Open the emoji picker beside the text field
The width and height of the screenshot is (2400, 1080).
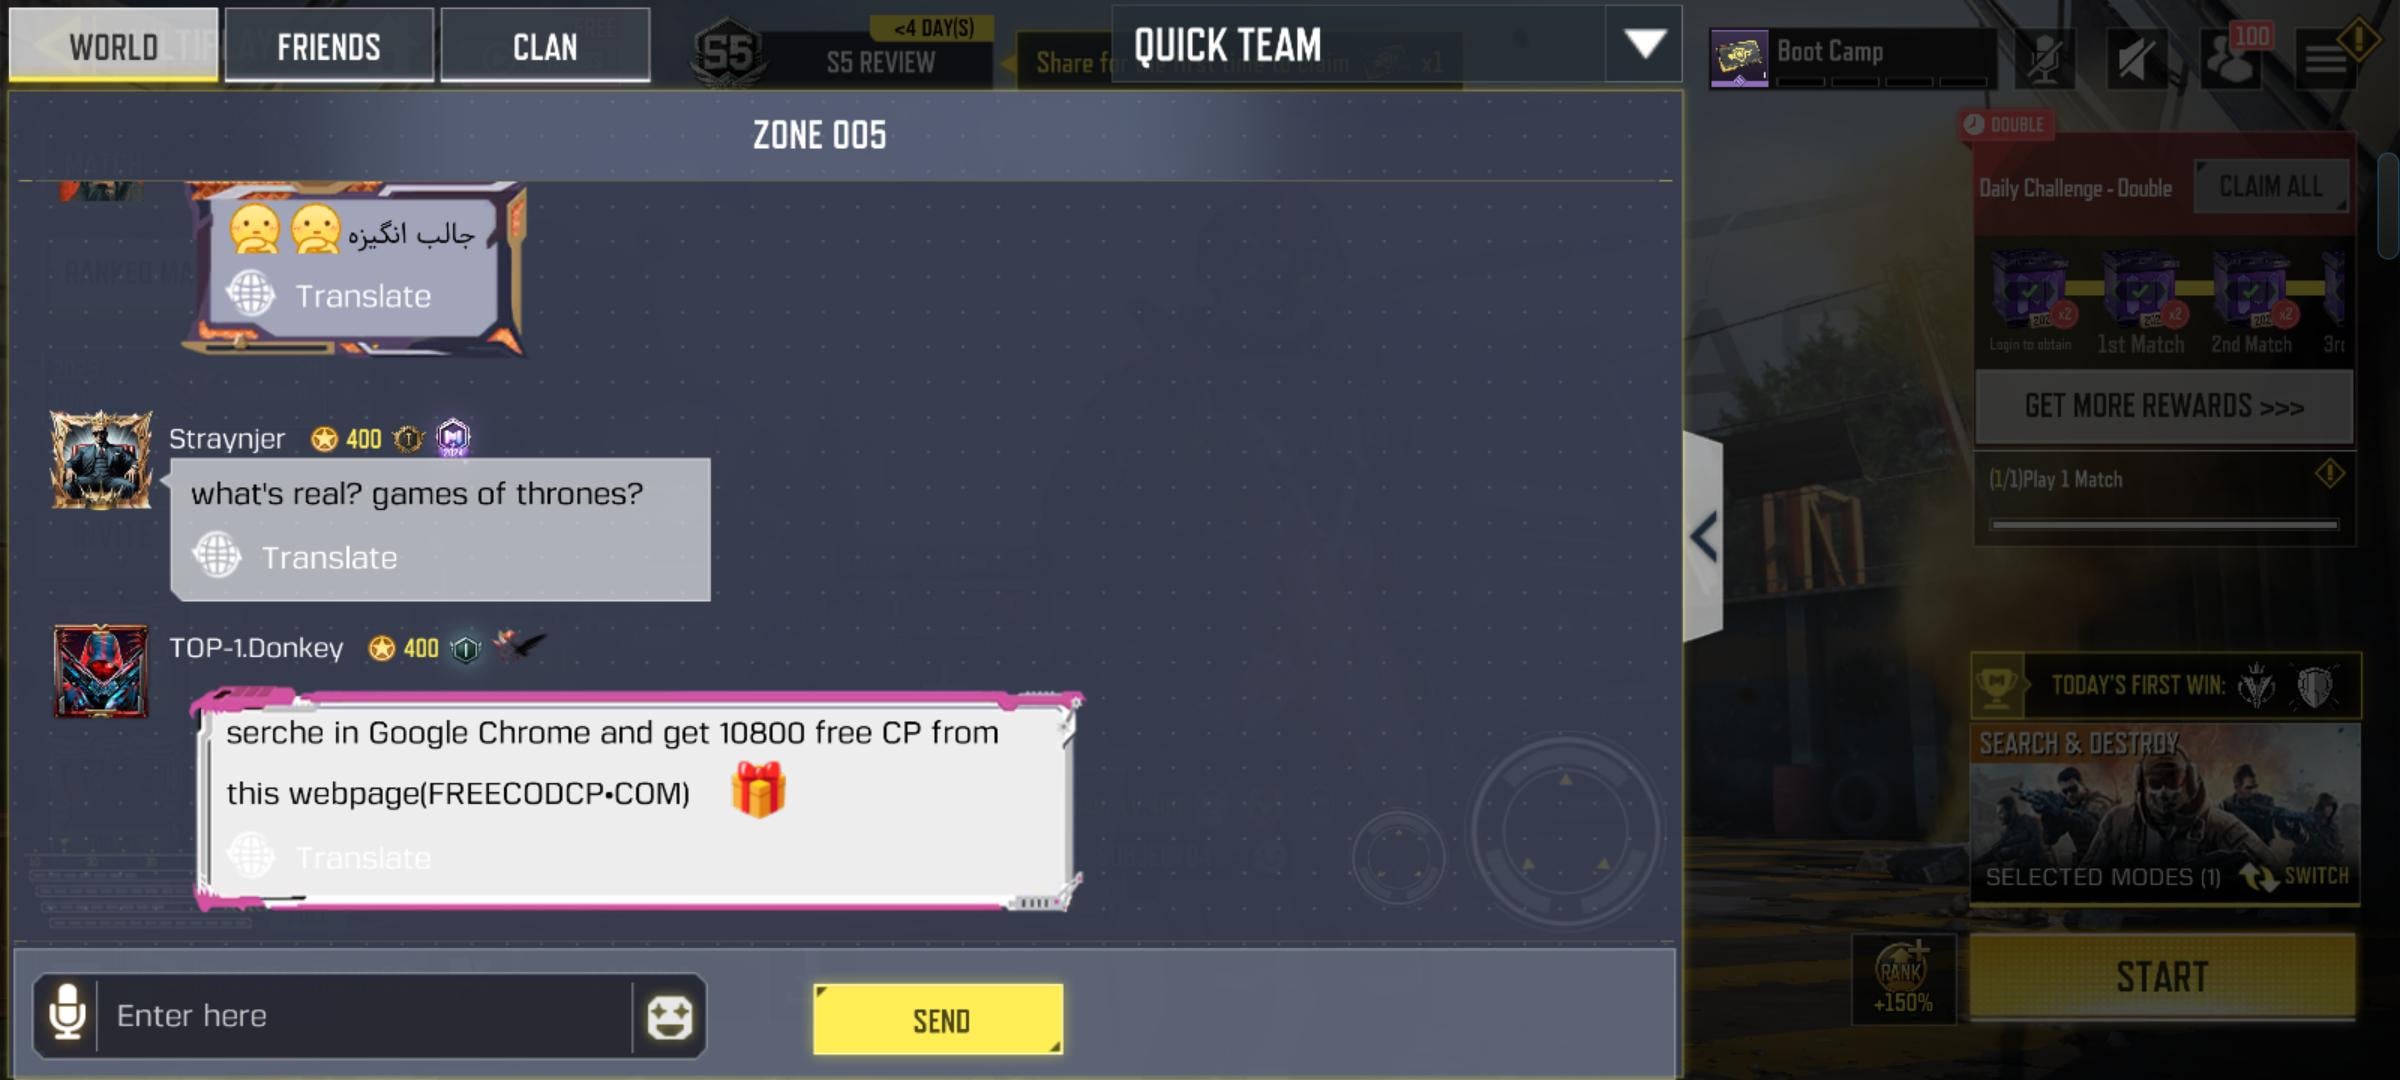click(x=669, y=1017)
